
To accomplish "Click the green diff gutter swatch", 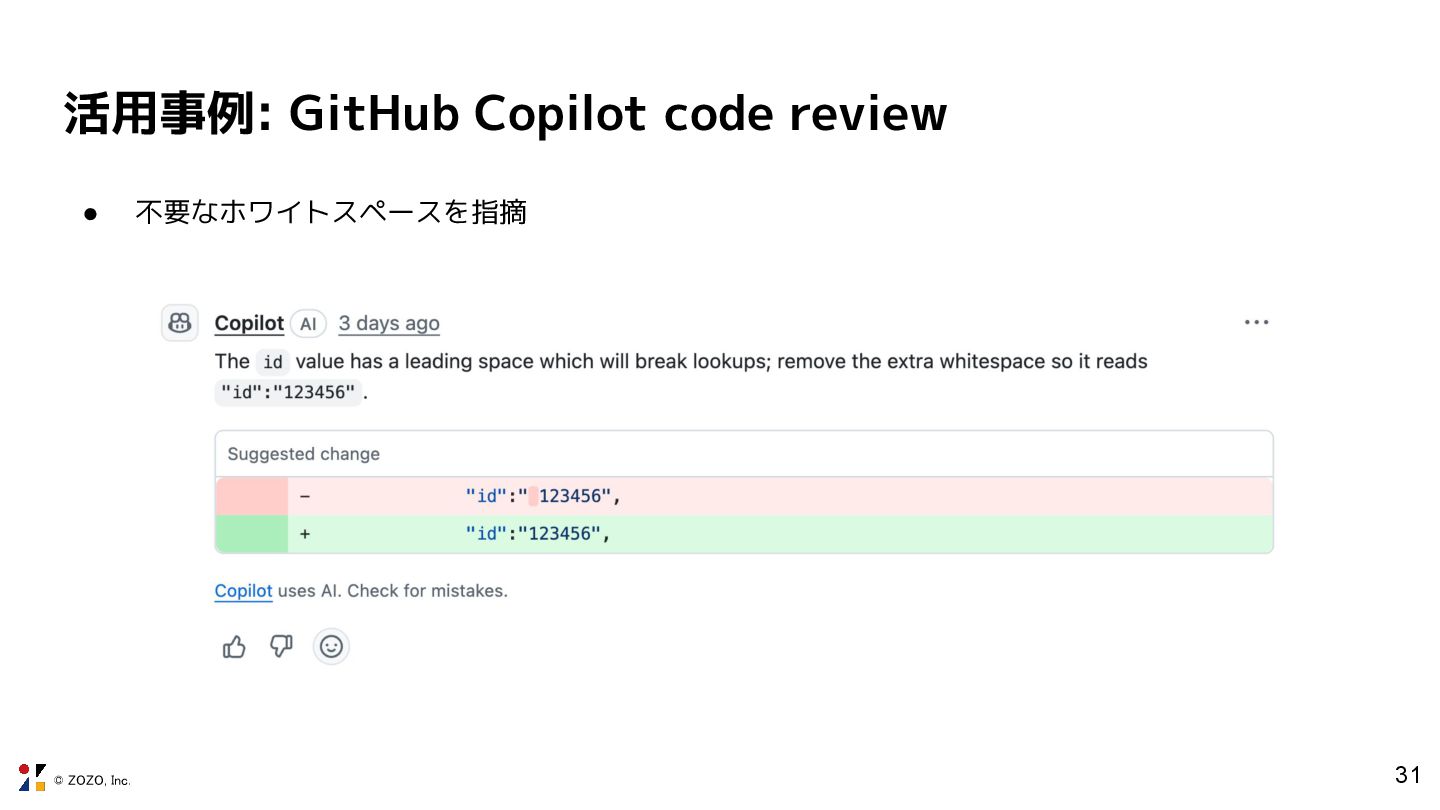I will (252, 534).
